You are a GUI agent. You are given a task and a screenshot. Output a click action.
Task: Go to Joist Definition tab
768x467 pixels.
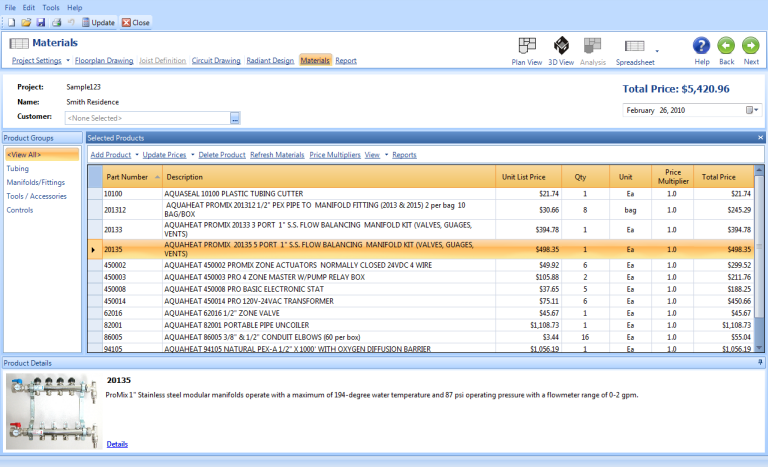[163, 60]
